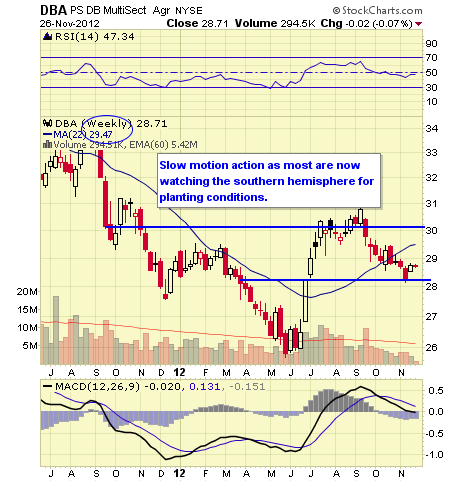Click the blue MA(22) legend line marker
Image resolution: width=460 pixels, height=482 pixels.
pos(47,134)
